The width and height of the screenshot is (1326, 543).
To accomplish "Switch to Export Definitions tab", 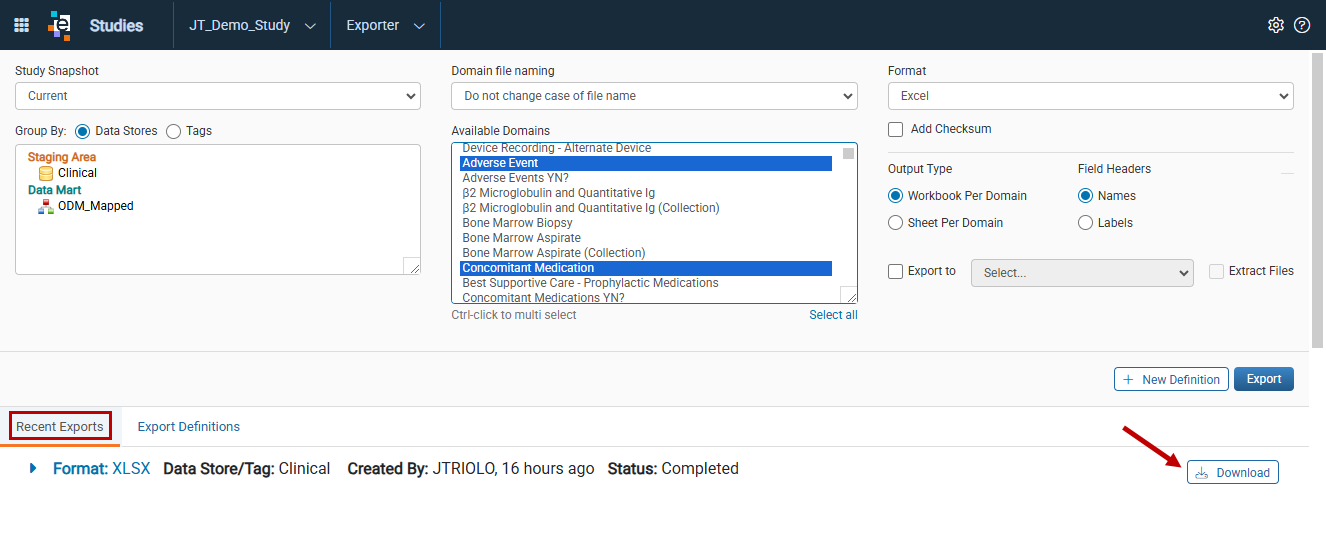I will tap(189, 426).
